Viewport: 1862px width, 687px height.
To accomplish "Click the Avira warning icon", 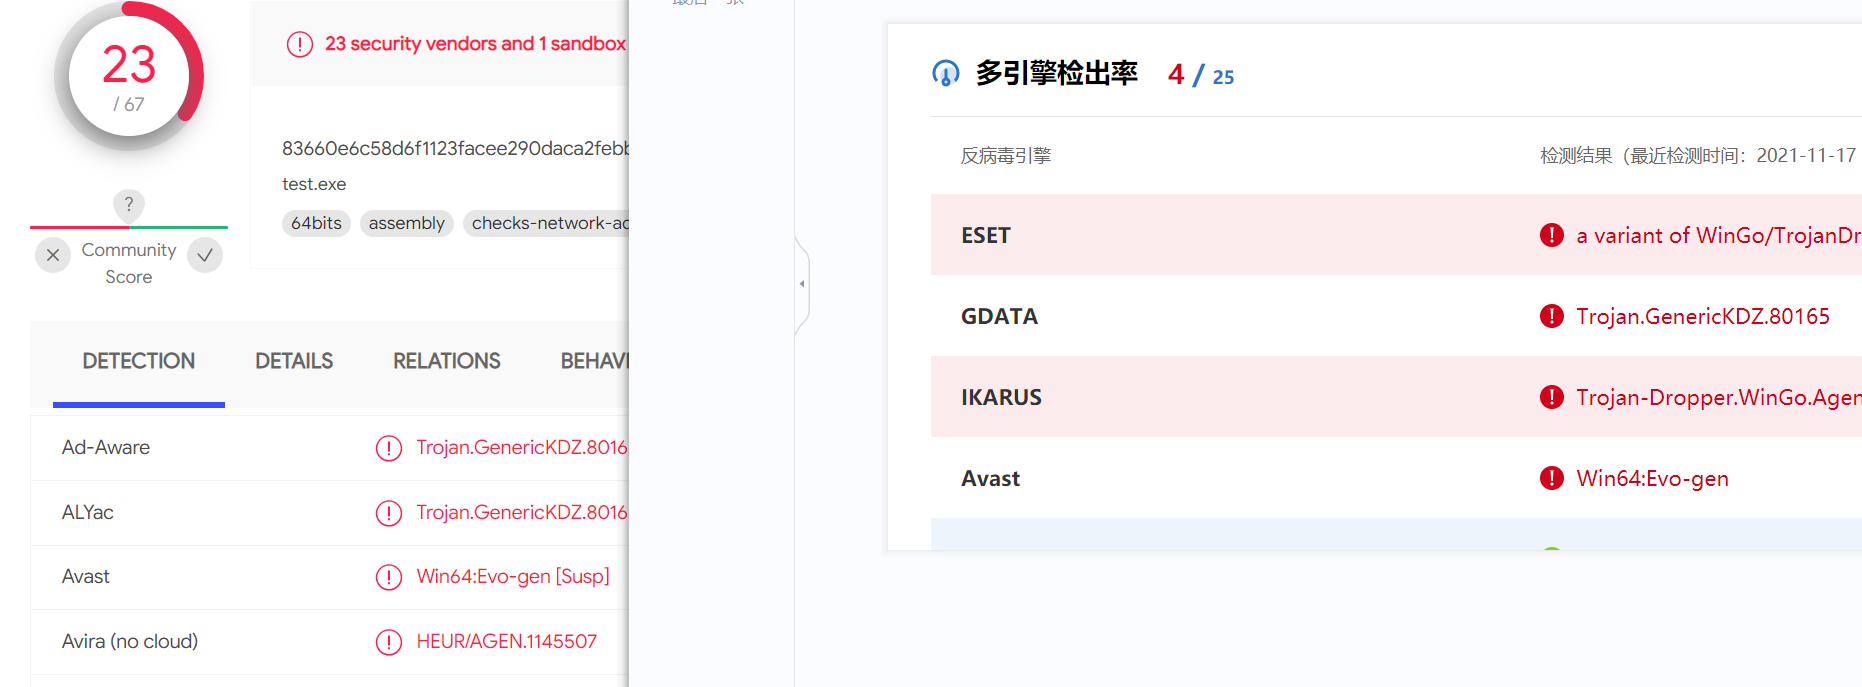I will click(389, 642).
